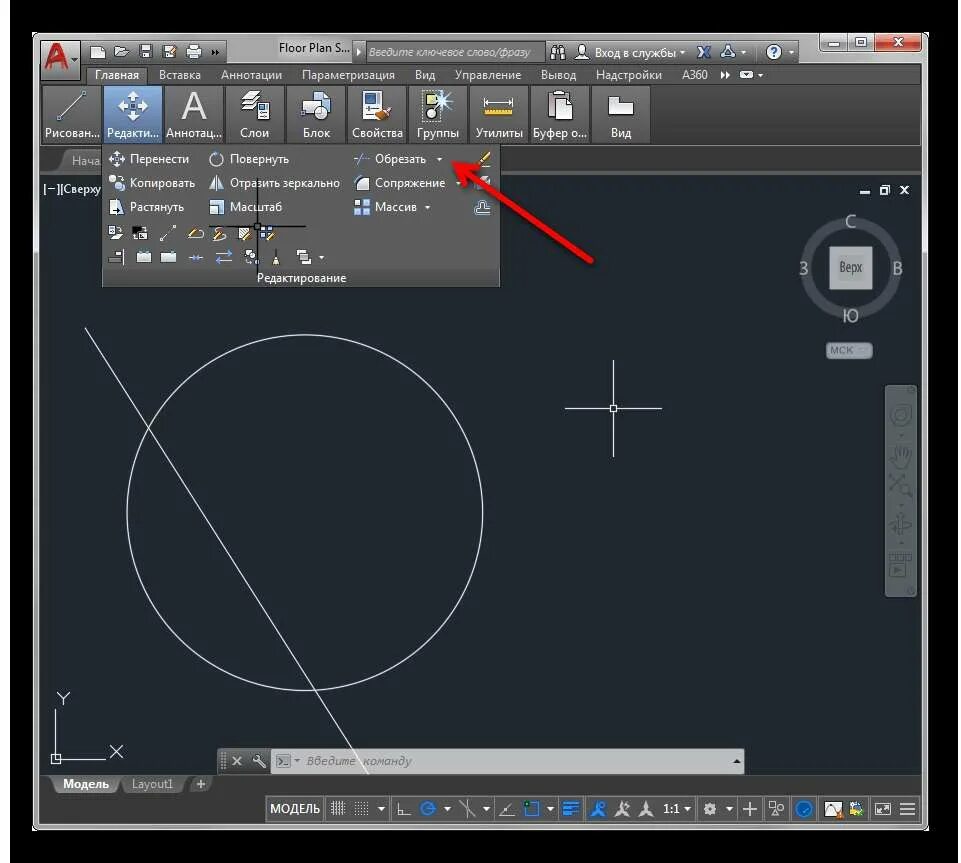
Task: Select the Отразить зеркально mirror tool
Action: pos(274,183)
